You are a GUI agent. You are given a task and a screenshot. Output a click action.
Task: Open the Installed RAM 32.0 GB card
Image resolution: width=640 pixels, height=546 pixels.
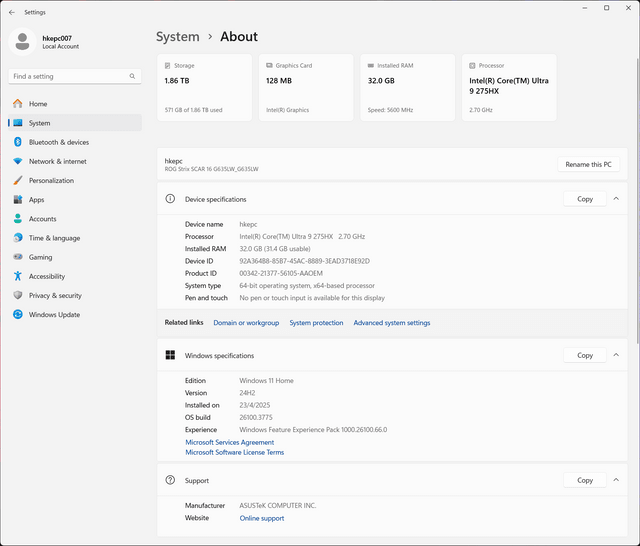pyautogui.click(x=408, y=87)
